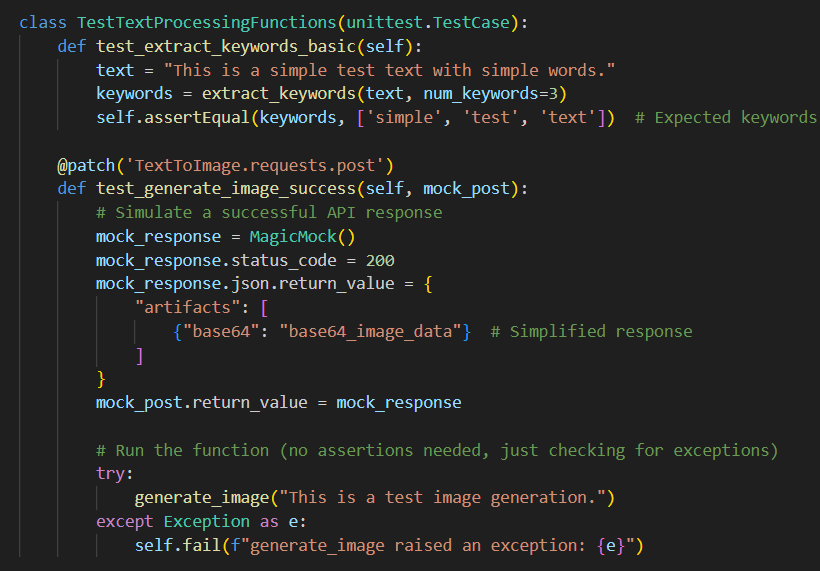
Task: Click the try keyword
Action: [114, 474]
